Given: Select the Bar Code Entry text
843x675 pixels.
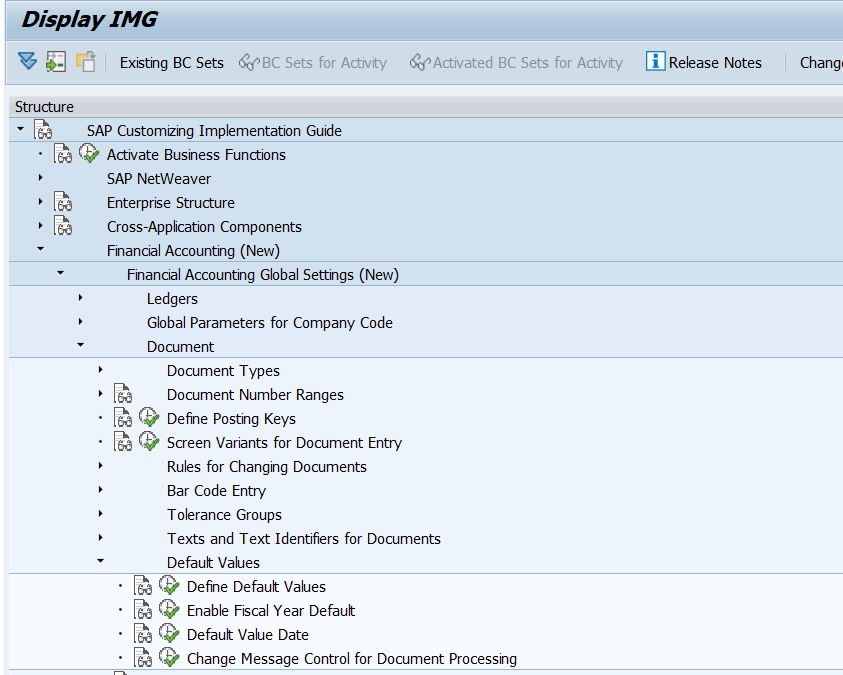Looking at the screenshot, I should [216, 491].
